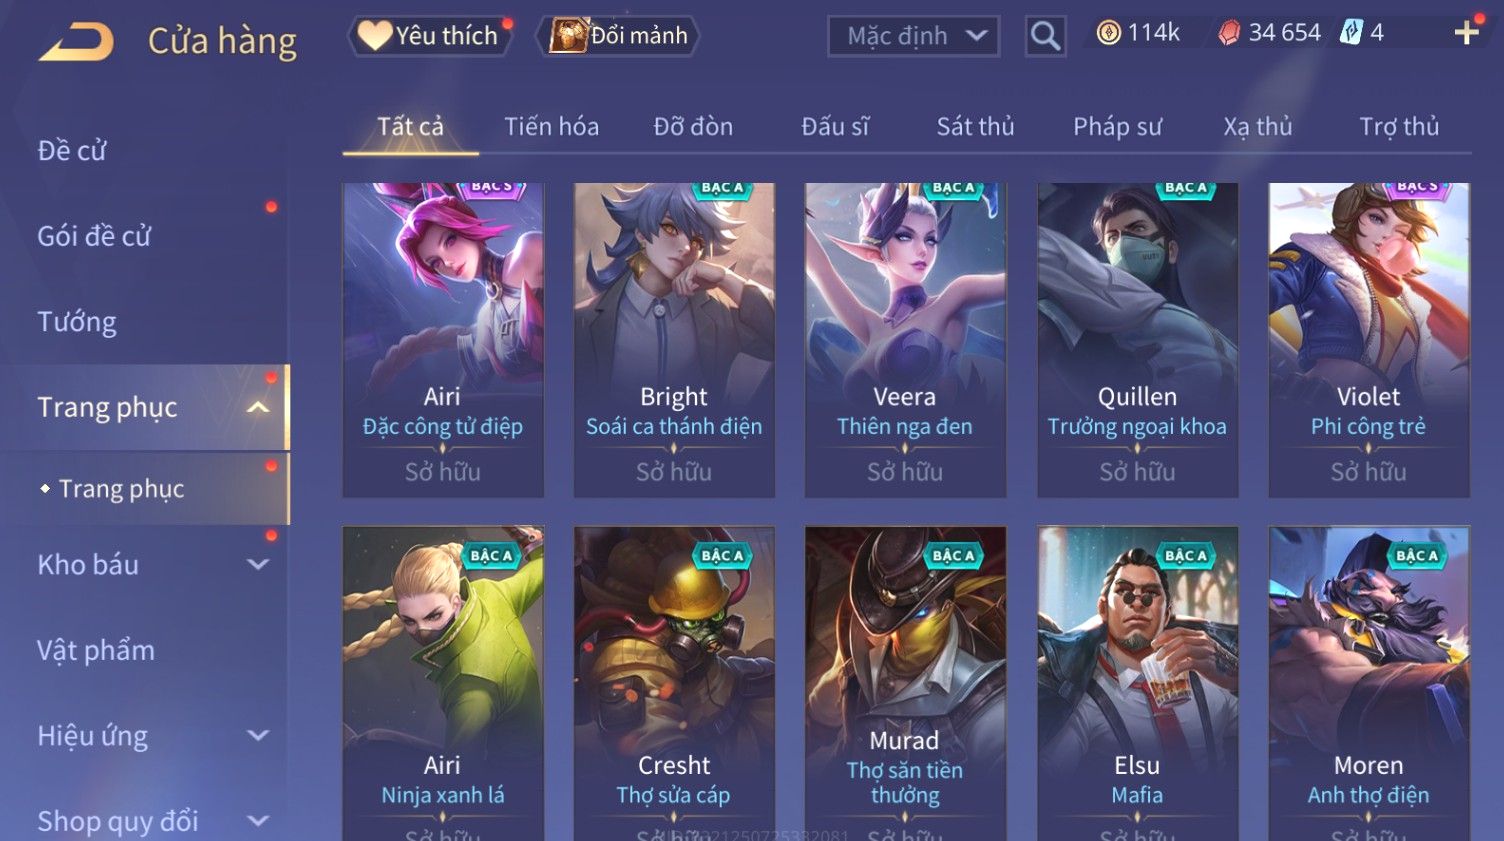Switch to the Sát thủ tab
Screen dimensions: 1504x841
click(975, 127)
